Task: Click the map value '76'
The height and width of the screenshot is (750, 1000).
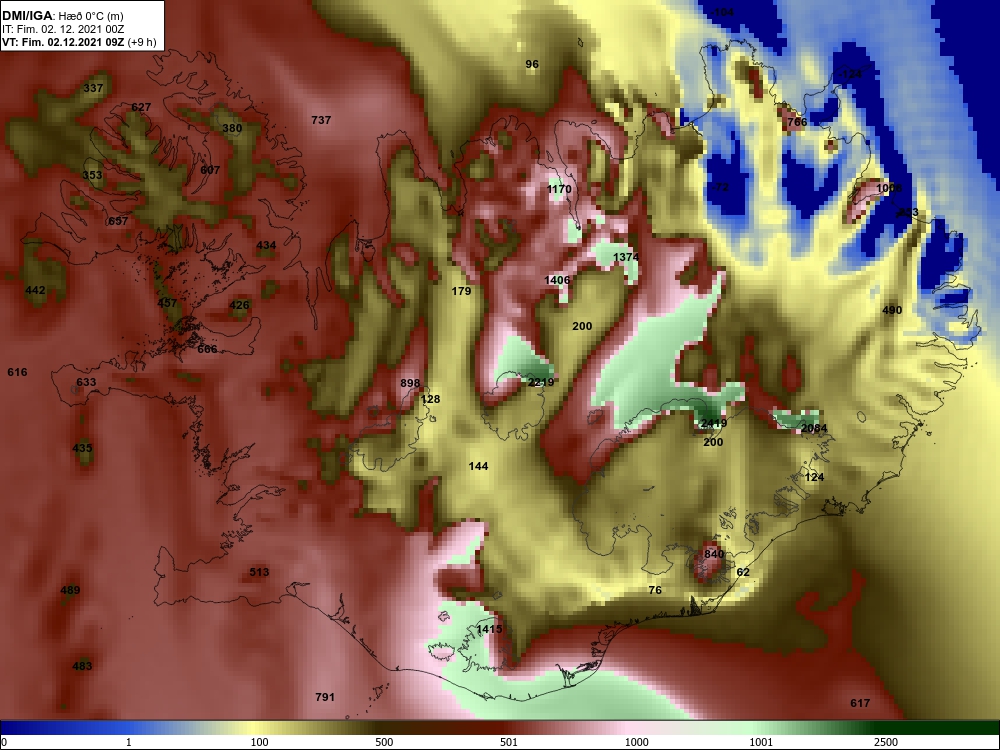Action: tap(655, 590)
